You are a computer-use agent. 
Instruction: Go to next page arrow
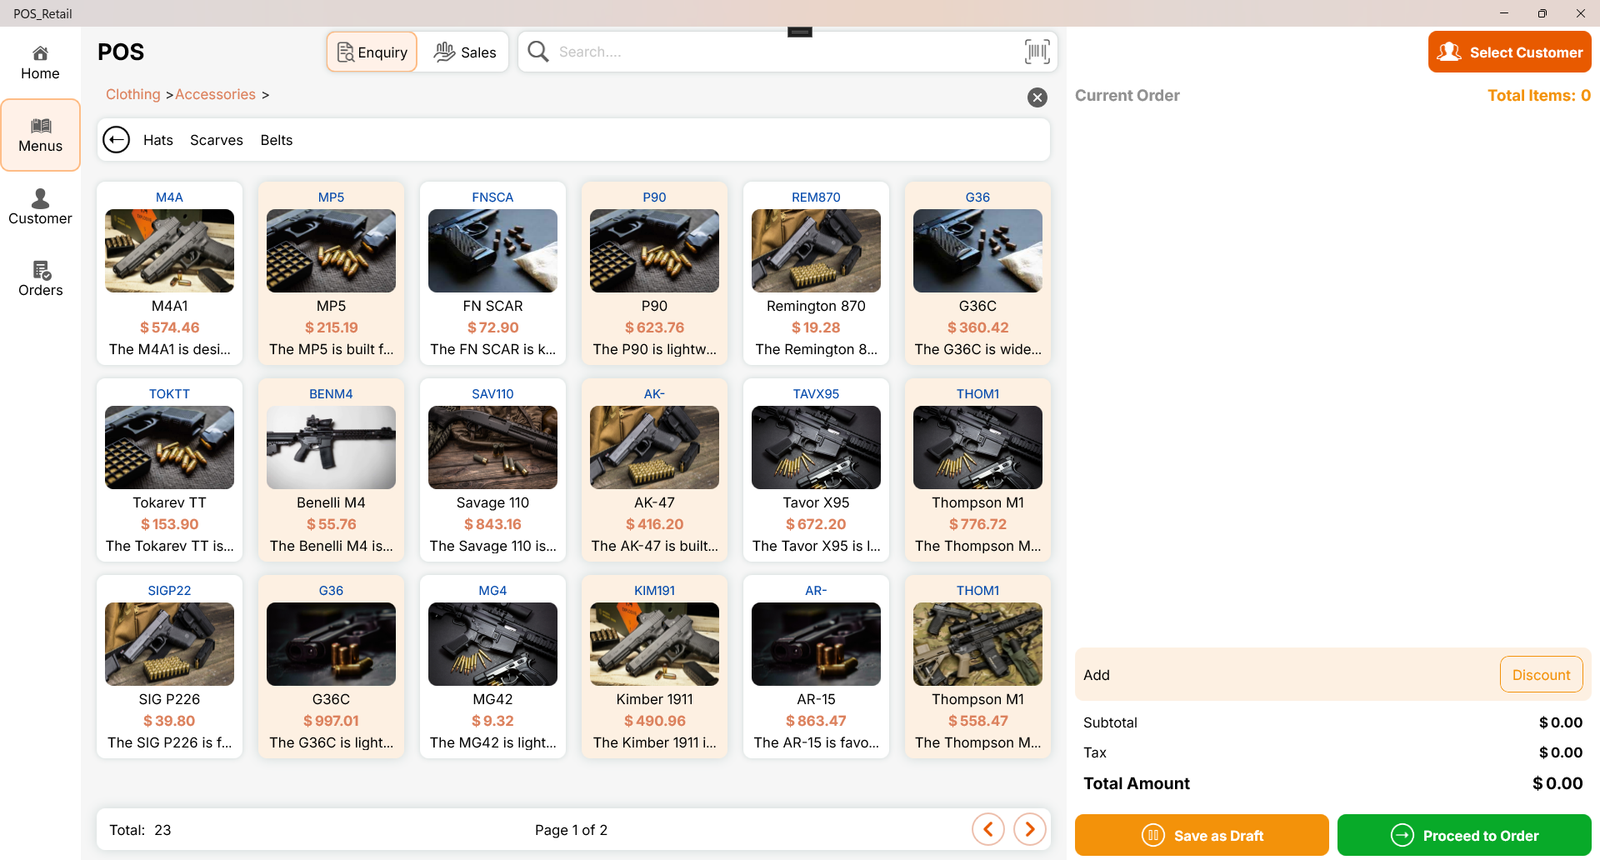pos(1030,829)
